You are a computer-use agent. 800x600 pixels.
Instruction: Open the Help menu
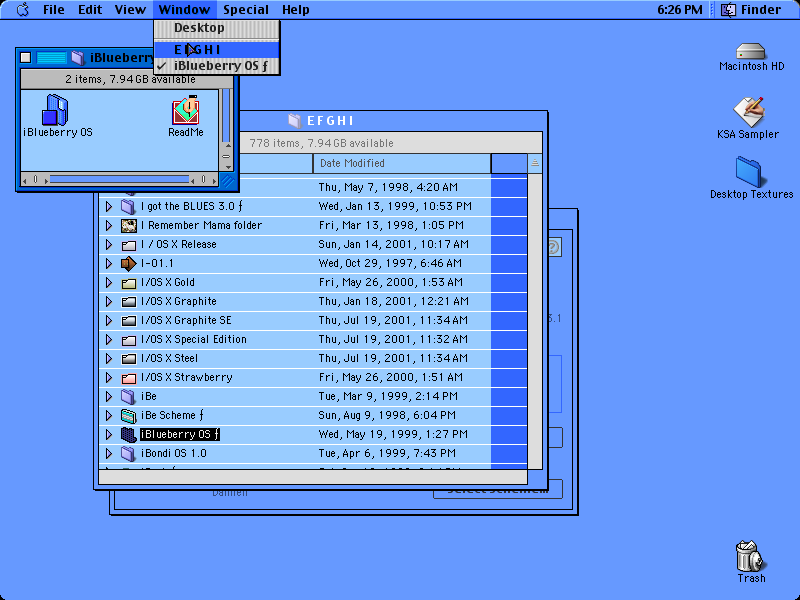(295, 10)
